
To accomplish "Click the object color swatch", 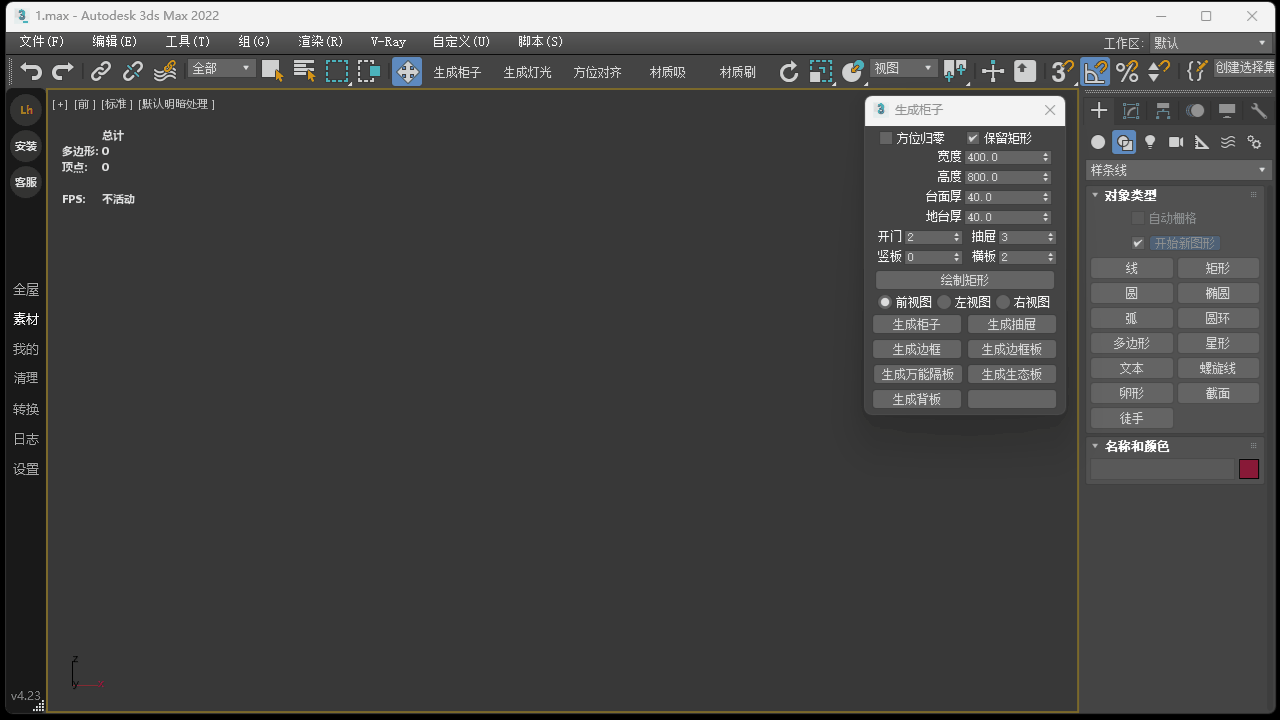I will click(x=1249, y=469).
